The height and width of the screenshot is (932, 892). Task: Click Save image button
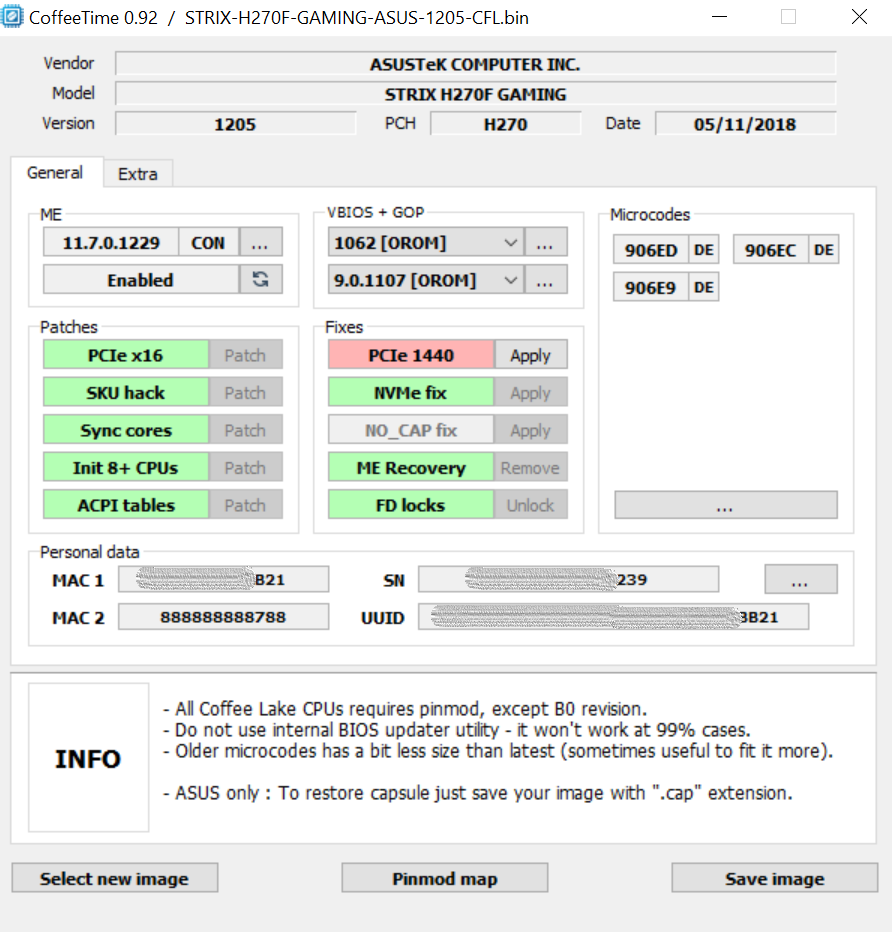click(x=775, y=878)
